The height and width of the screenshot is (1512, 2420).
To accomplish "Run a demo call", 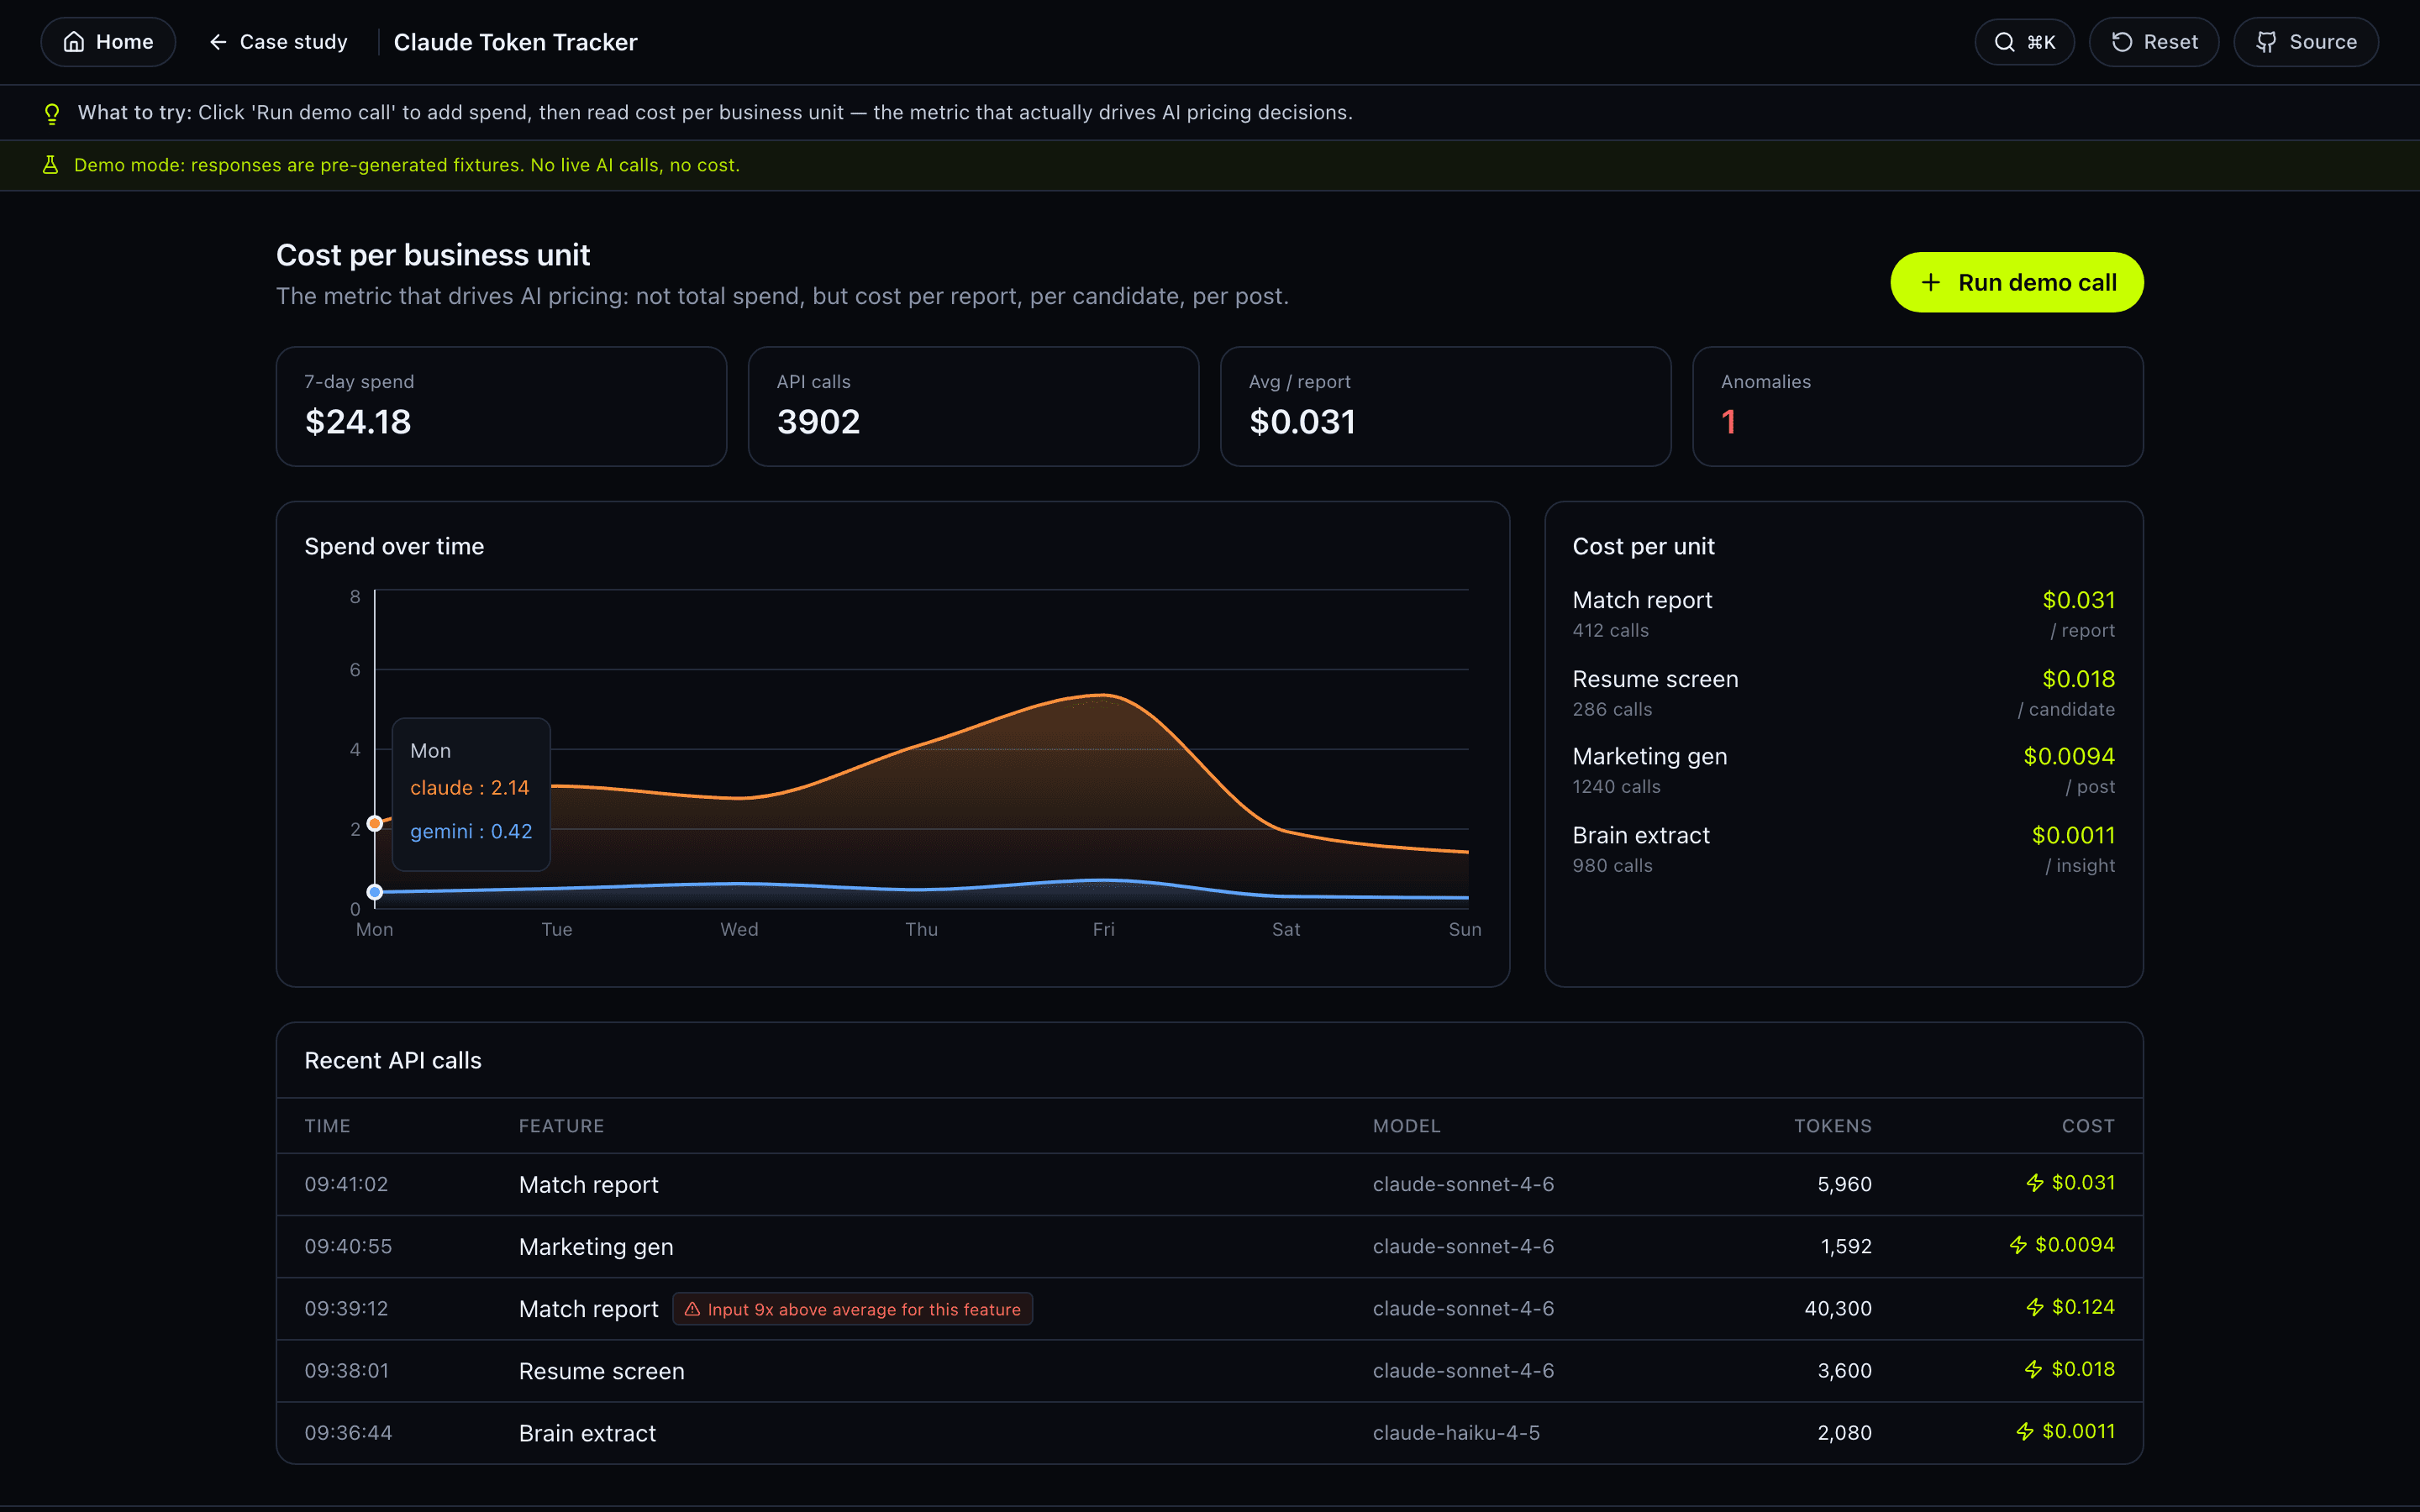I will click(2017, 283).
